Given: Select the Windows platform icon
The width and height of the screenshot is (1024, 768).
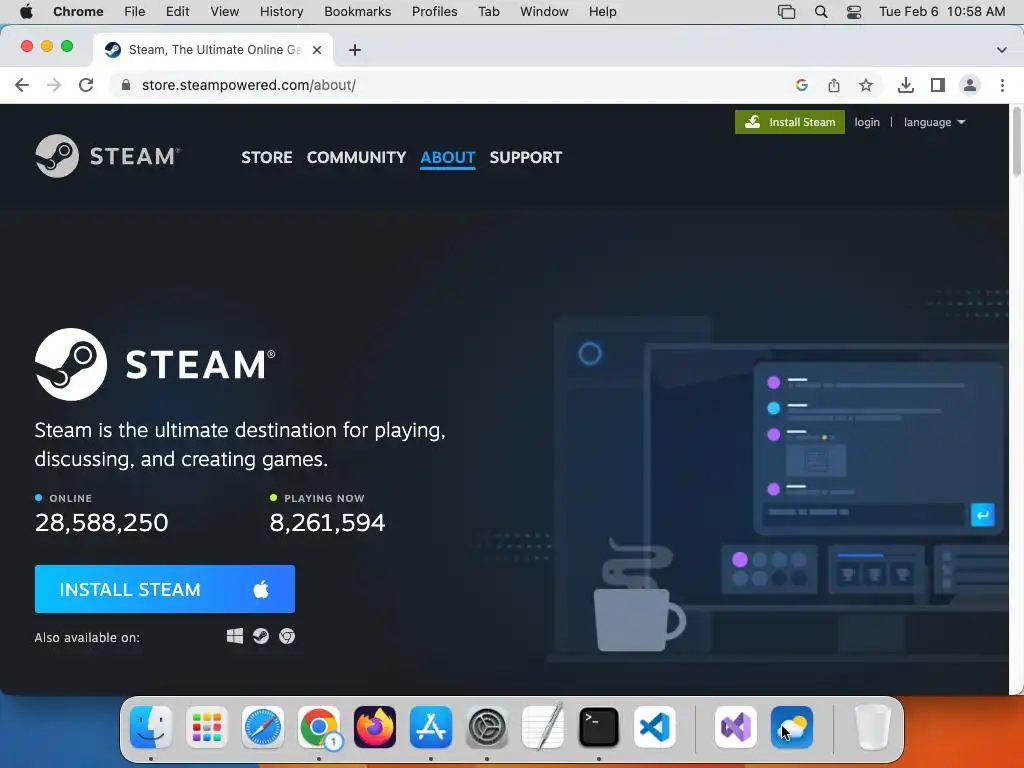Looking at the screenshot, I should point(235,636).
